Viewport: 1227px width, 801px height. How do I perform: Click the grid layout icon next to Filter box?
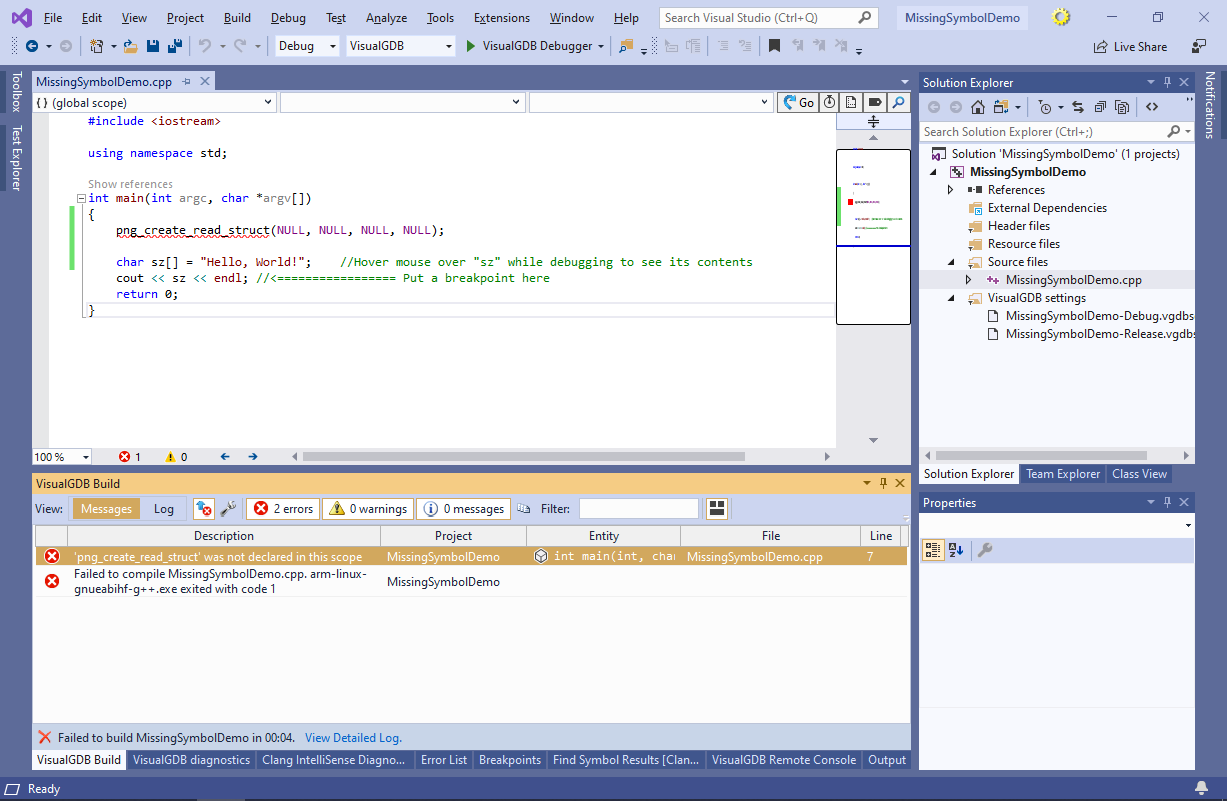(x=716, y=508)
